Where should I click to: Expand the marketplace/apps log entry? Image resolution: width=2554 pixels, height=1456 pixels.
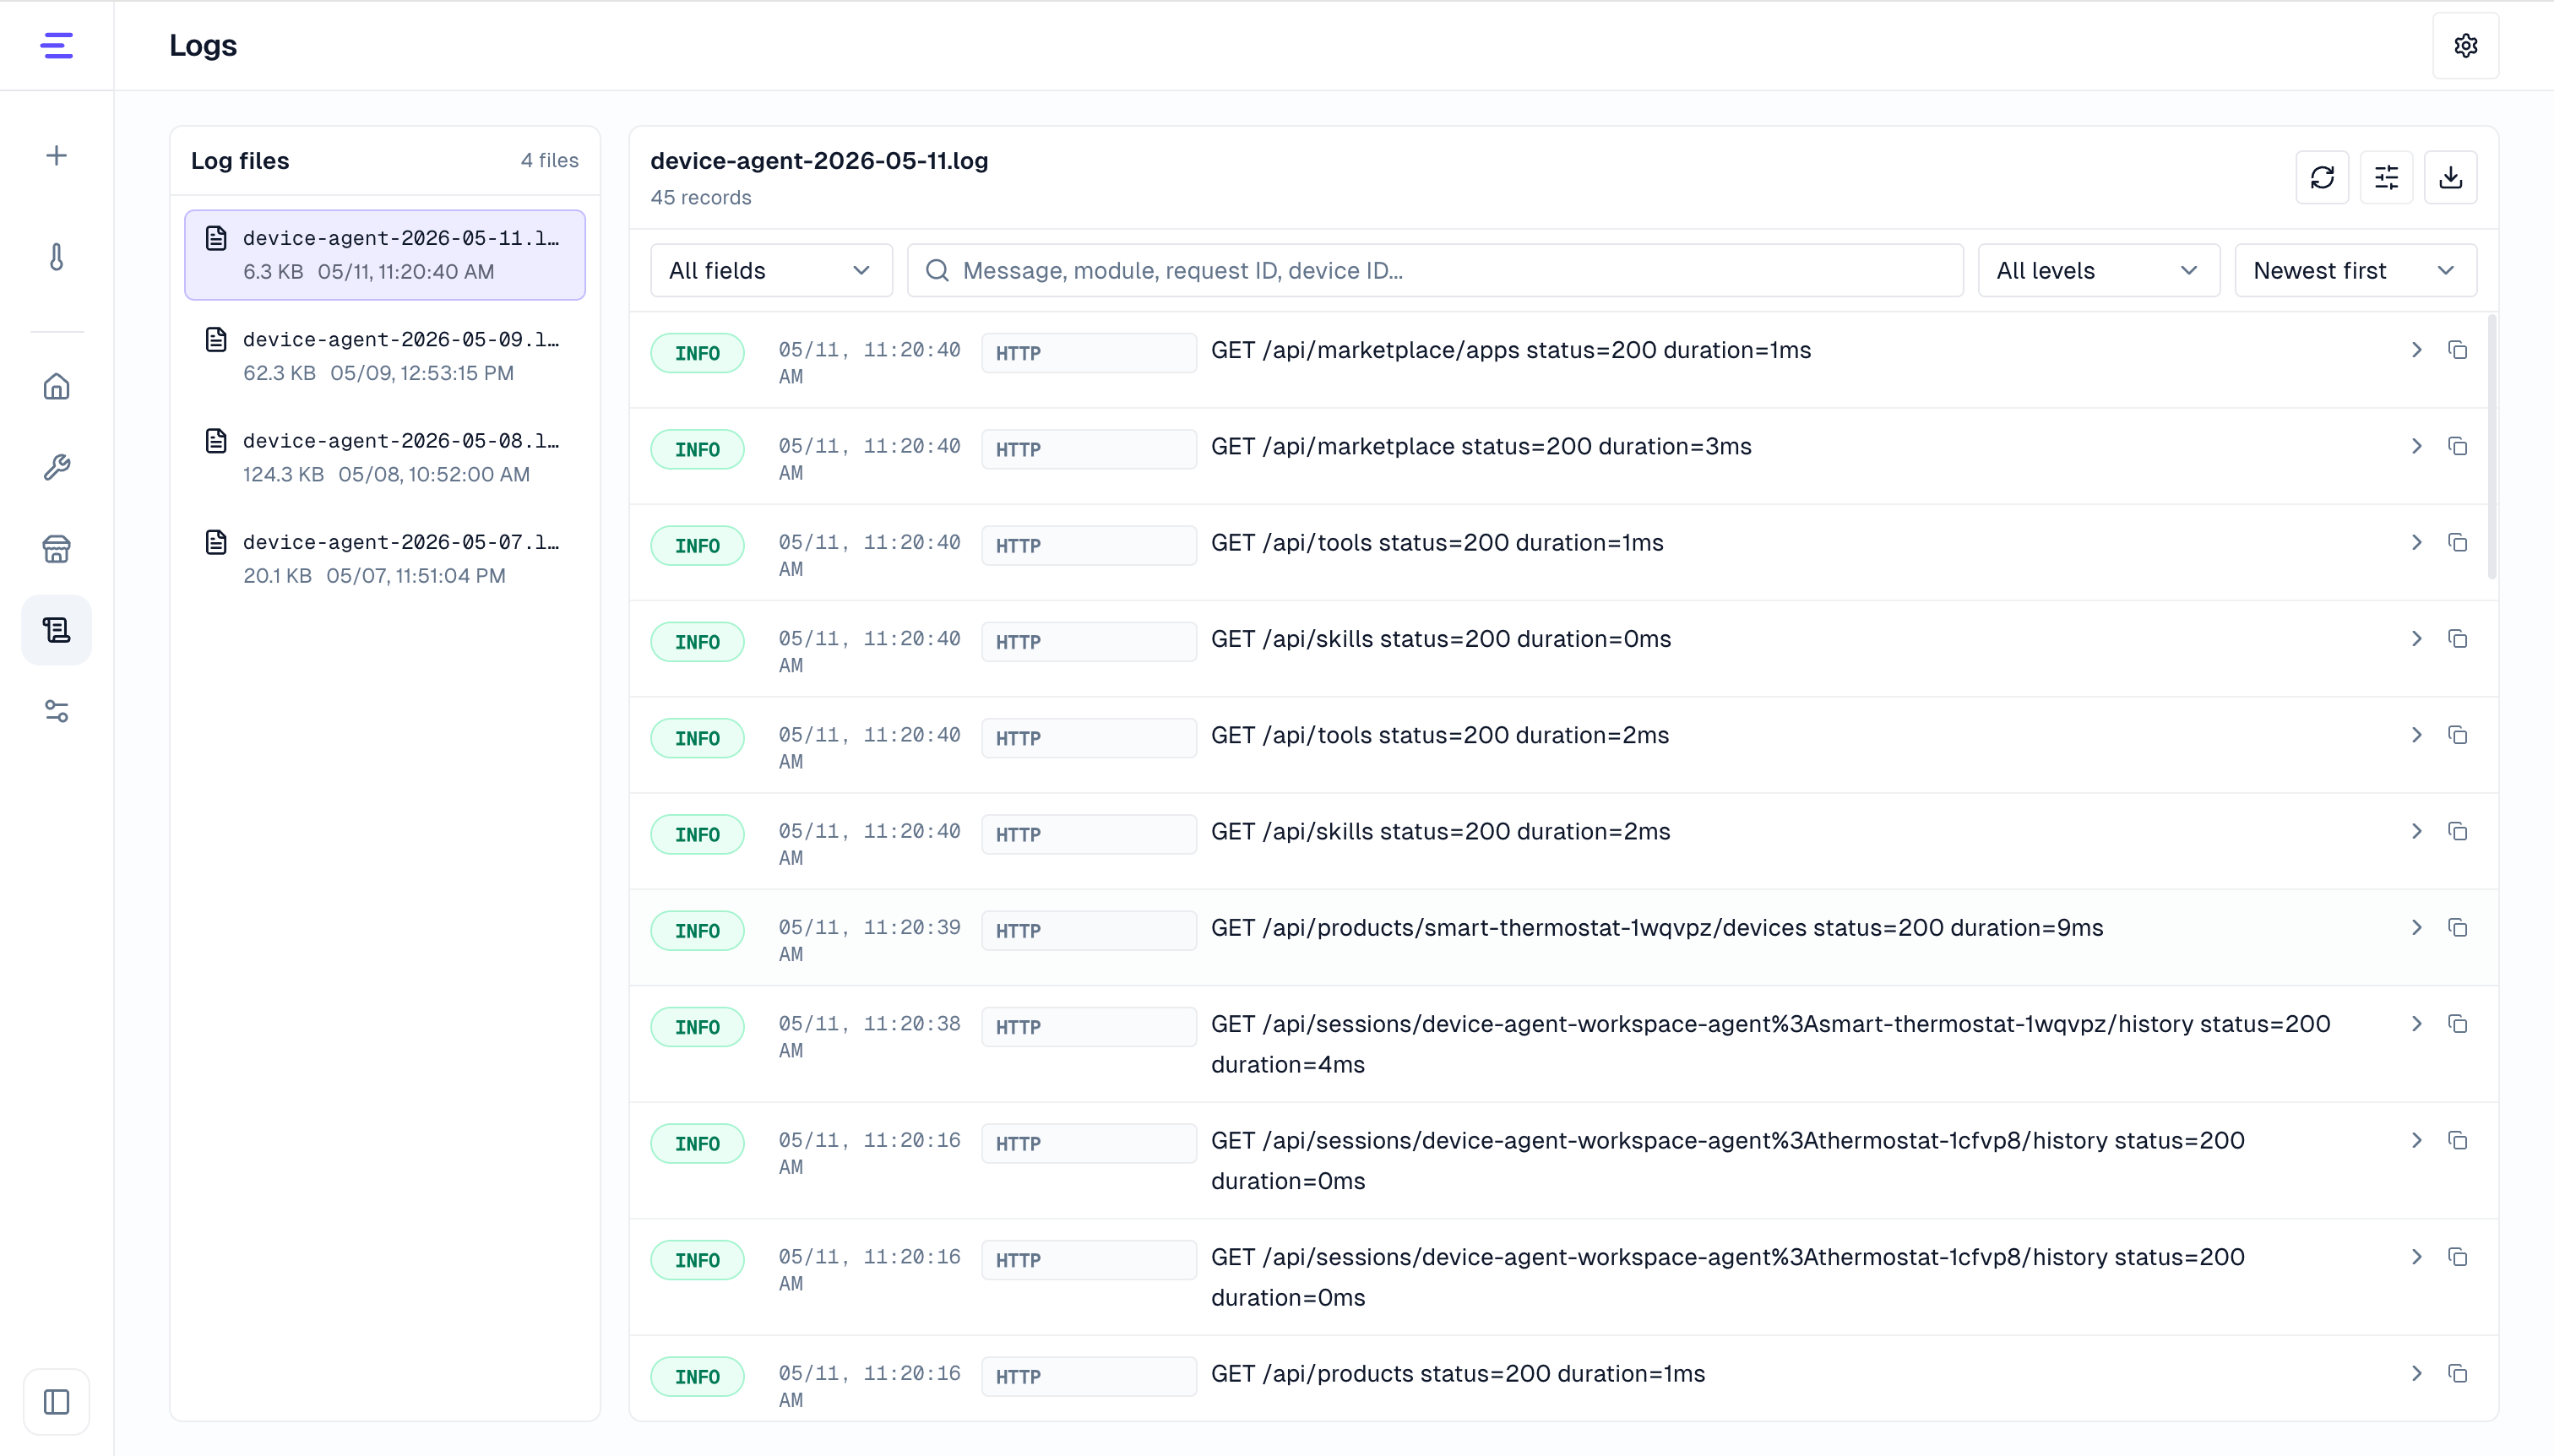point(2416,350)
